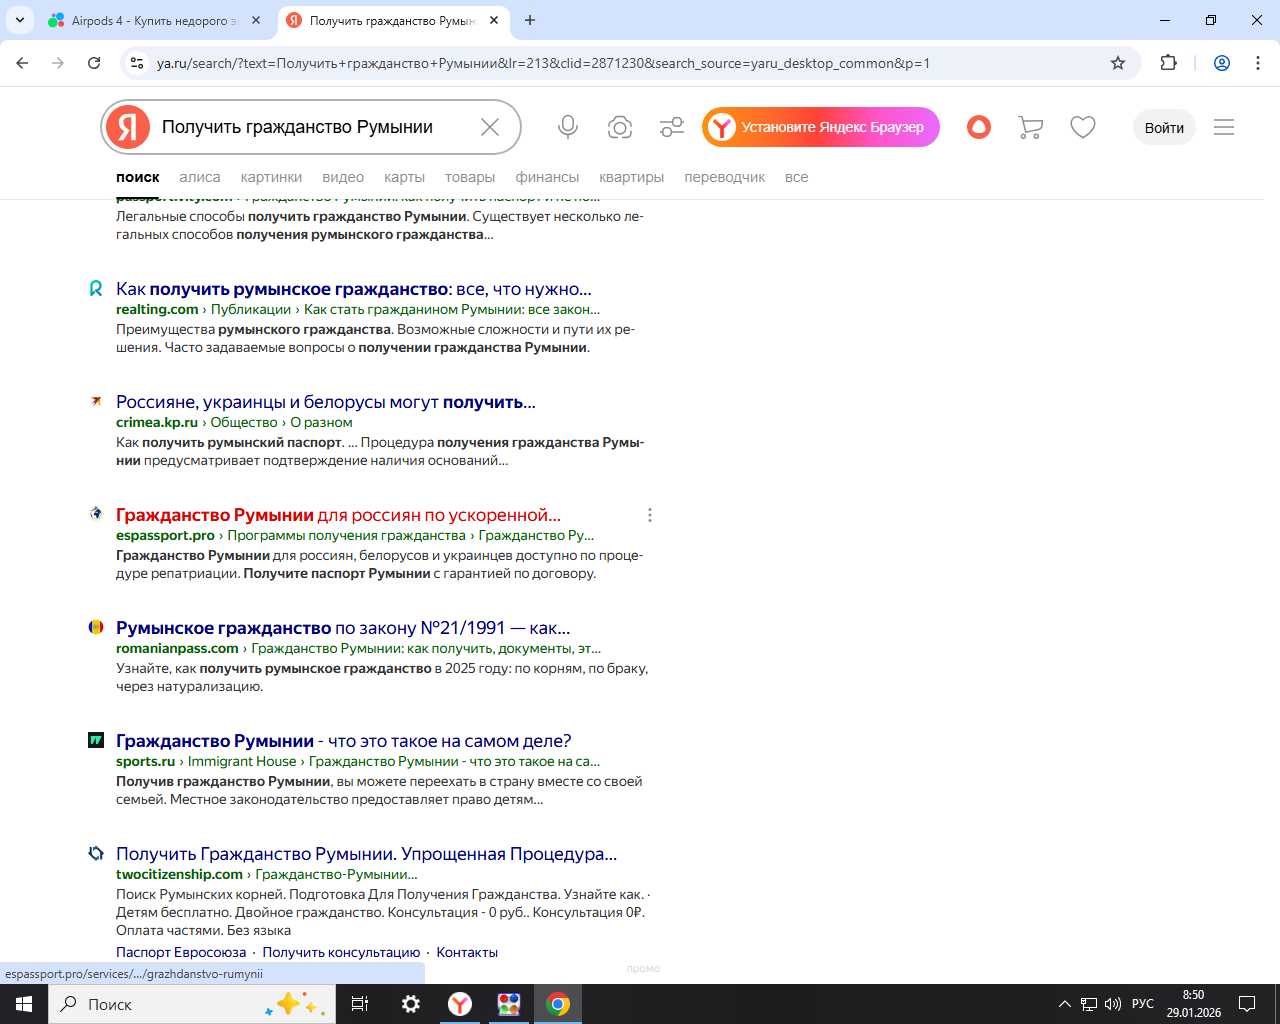This screenshot has width=1280, height=1024.
Task: Open 'Получить Гражданство Румынии. Упрощенная Процедура' result
Action: pos(366,854)
